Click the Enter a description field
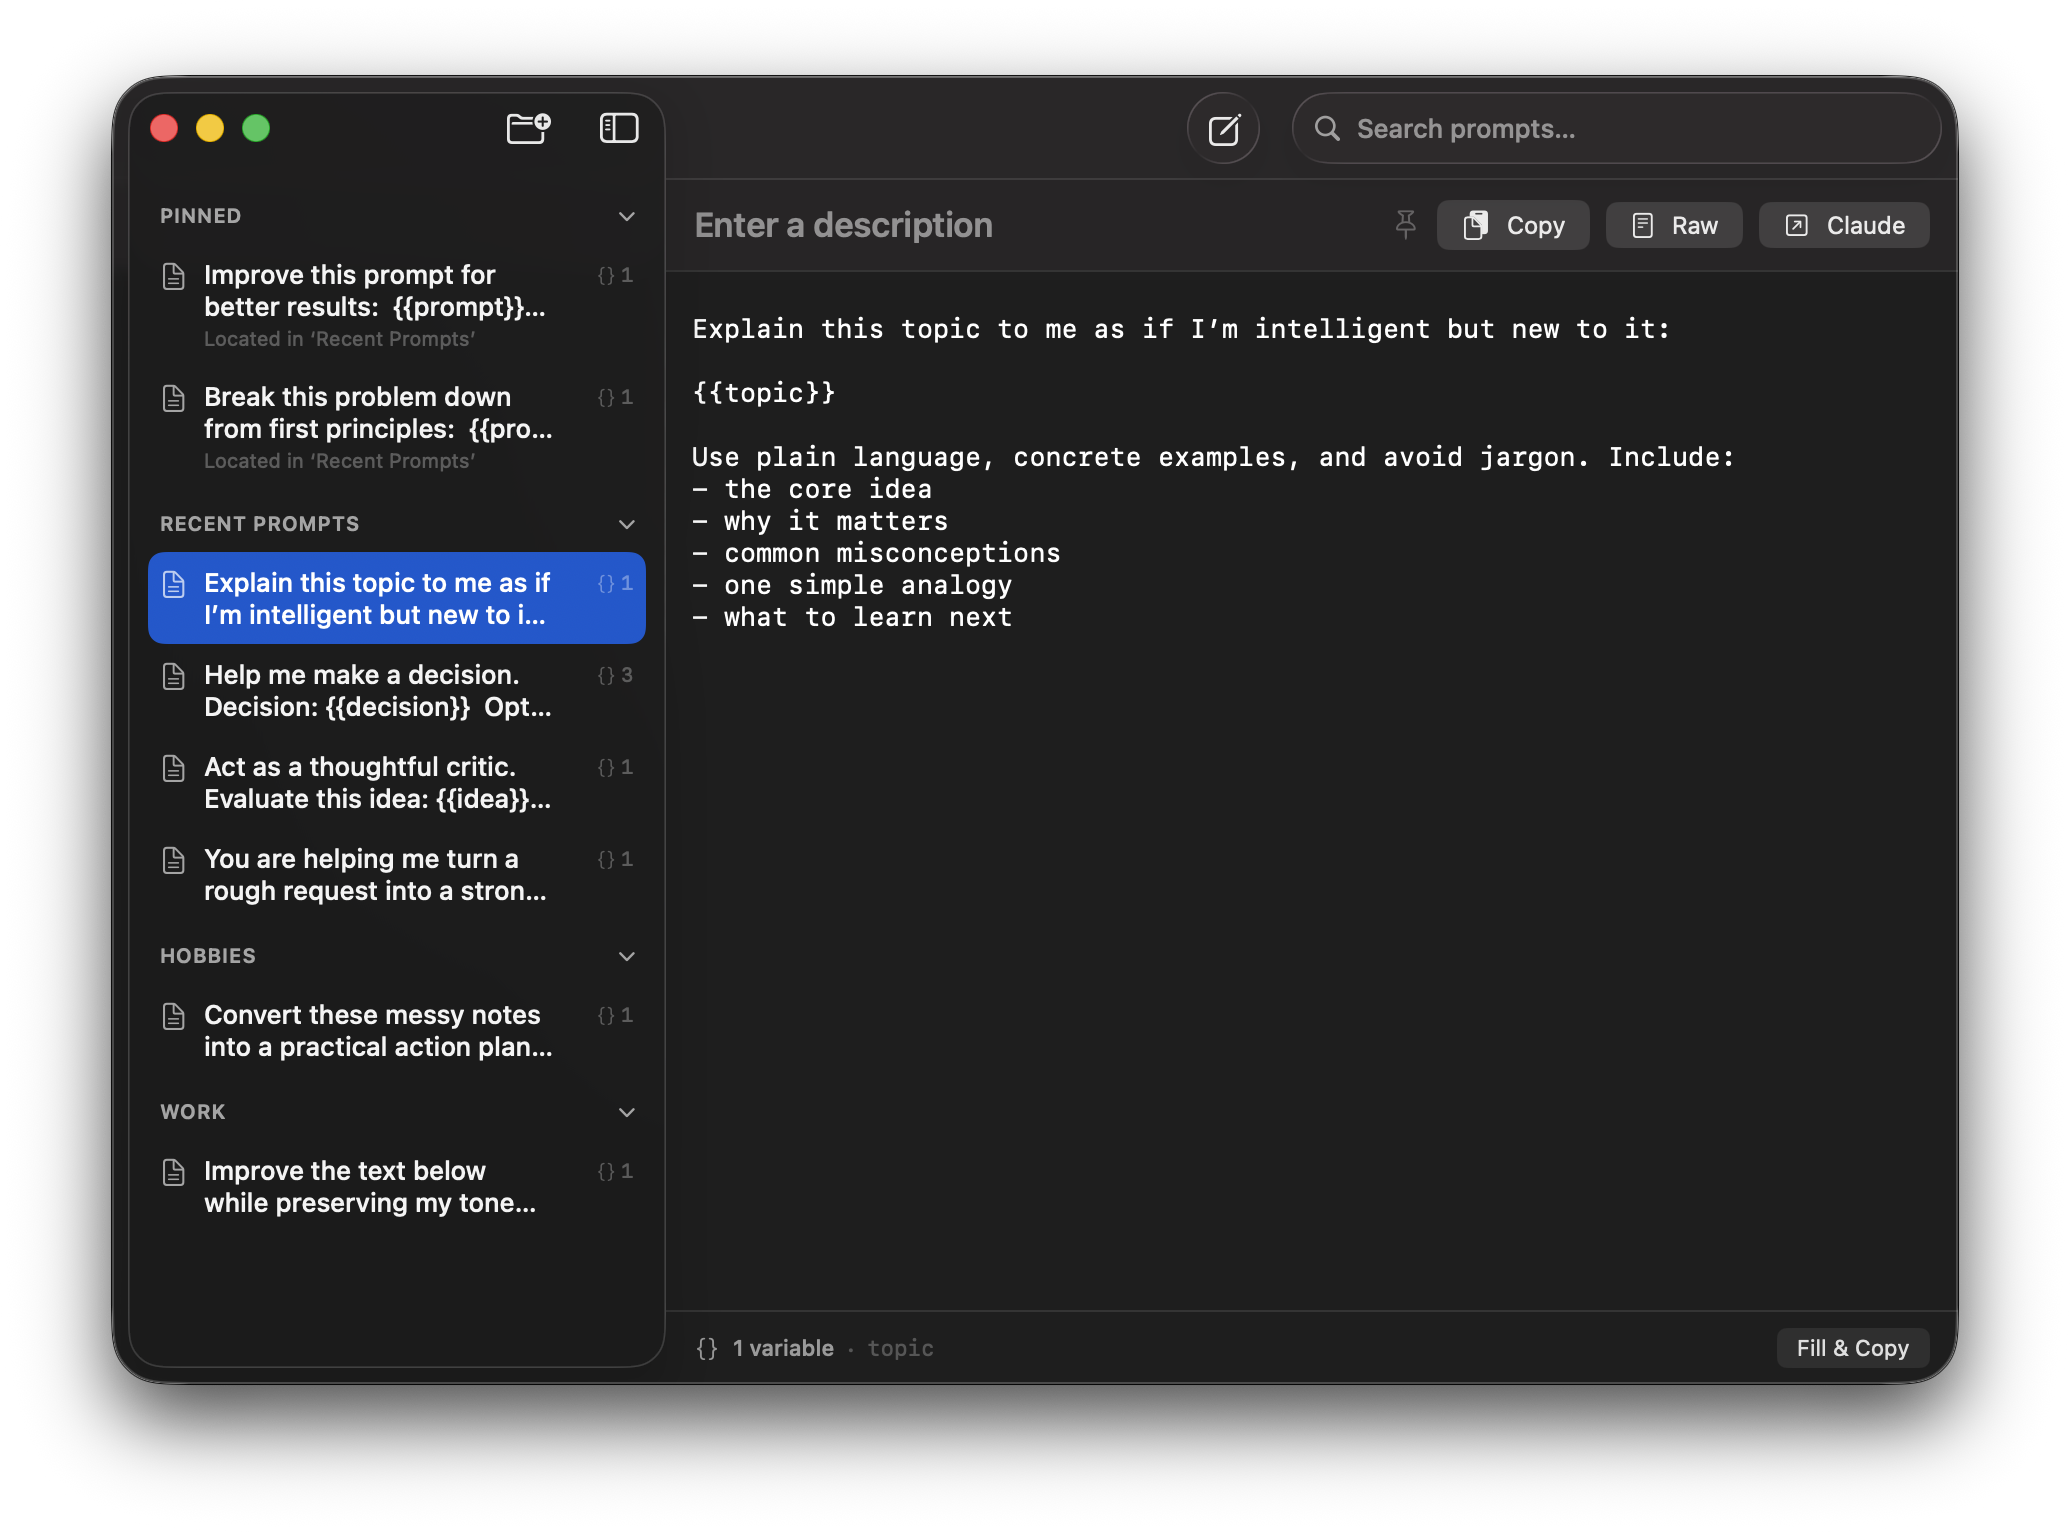 tap(843, 225)
